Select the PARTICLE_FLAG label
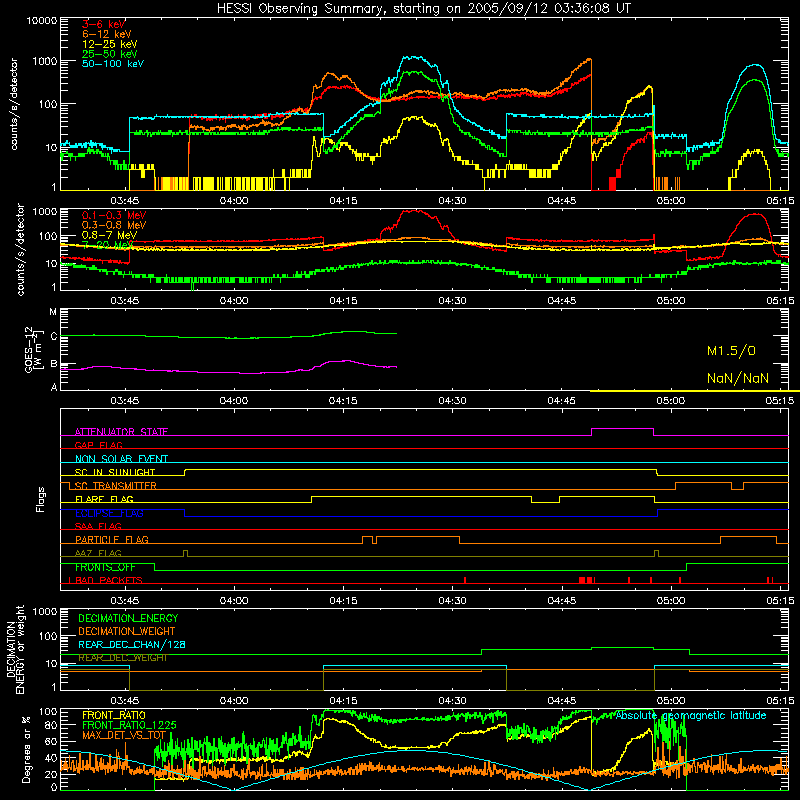 point(112,540)
